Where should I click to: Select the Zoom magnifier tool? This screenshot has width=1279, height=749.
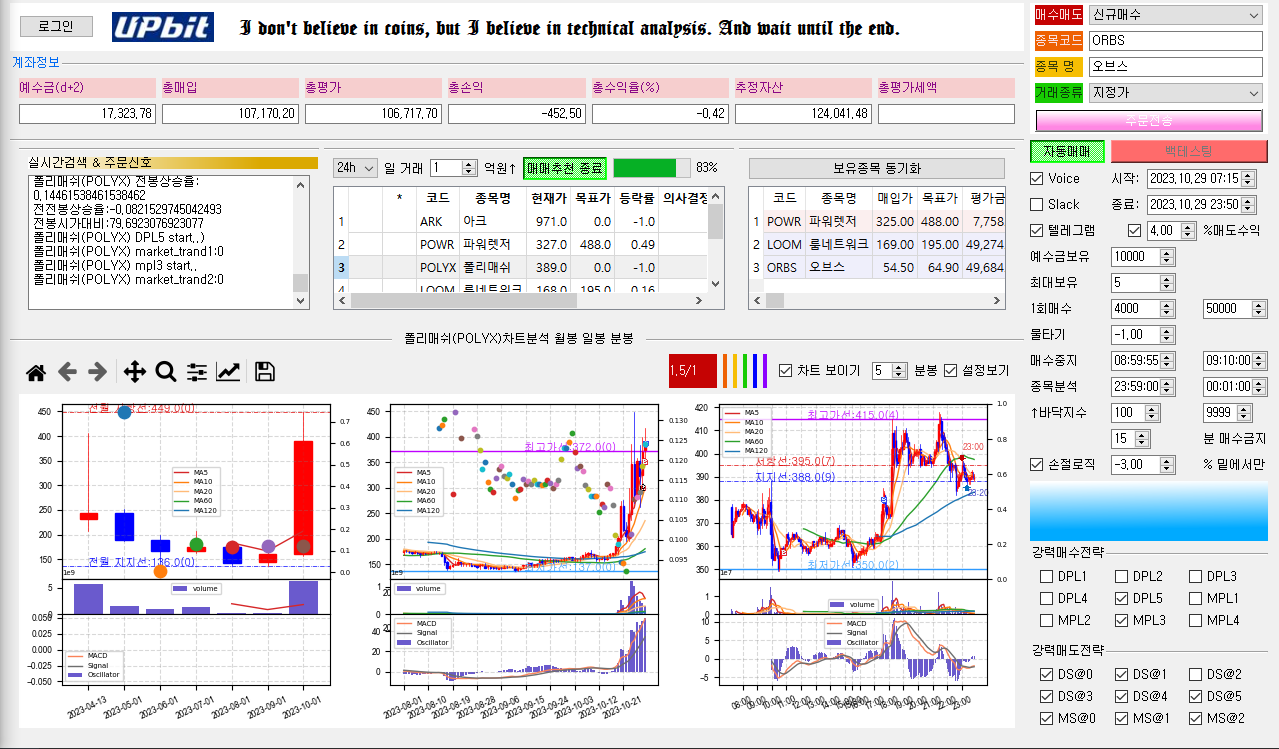pyautogui.click(x=166, y=373)
